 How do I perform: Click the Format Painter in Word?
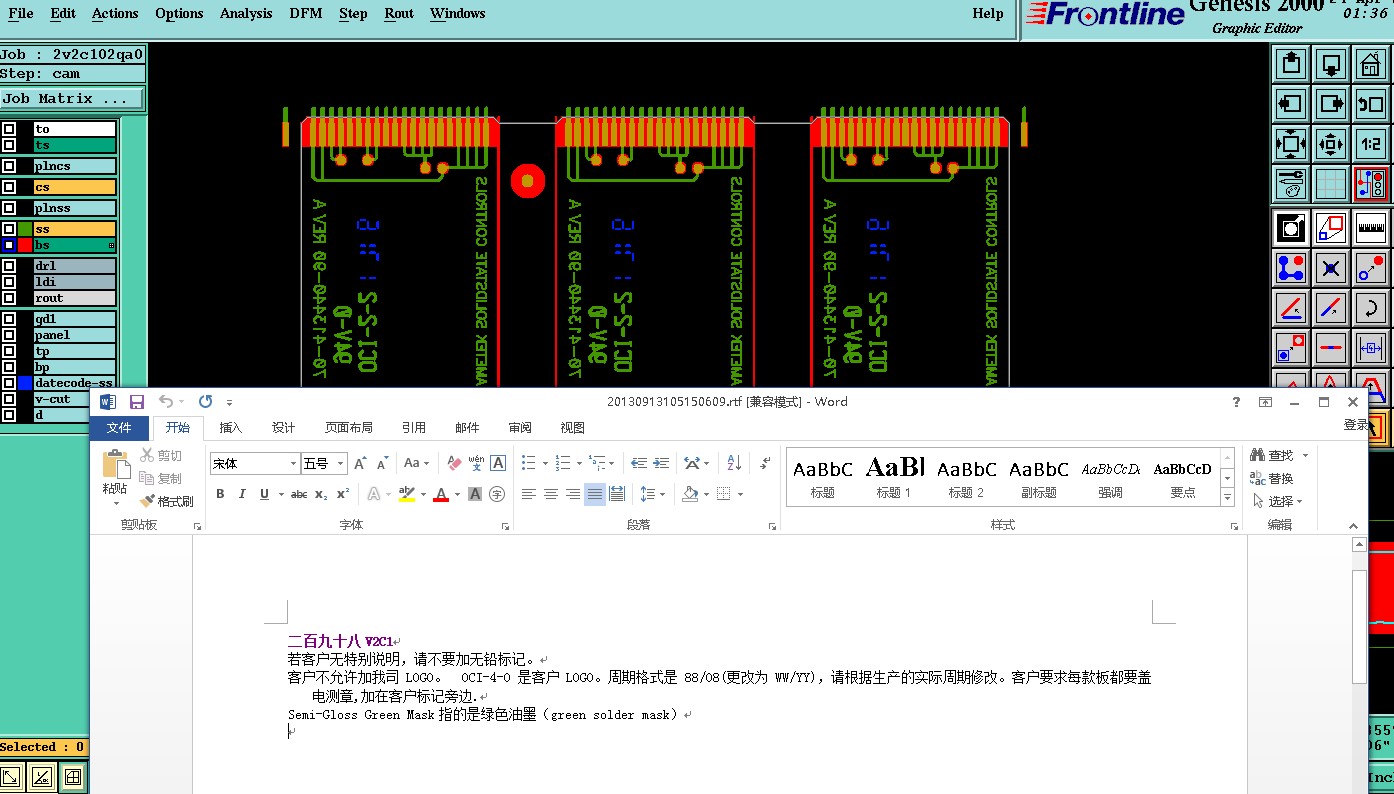coord(167,501)
